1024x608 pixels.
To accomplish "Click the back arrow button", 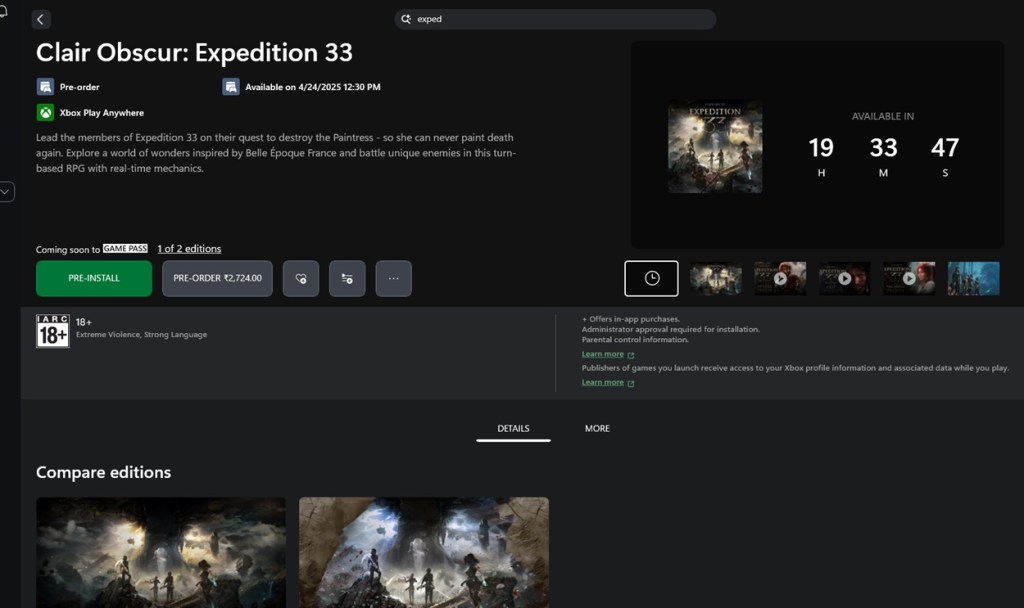I will coord(41,20).
